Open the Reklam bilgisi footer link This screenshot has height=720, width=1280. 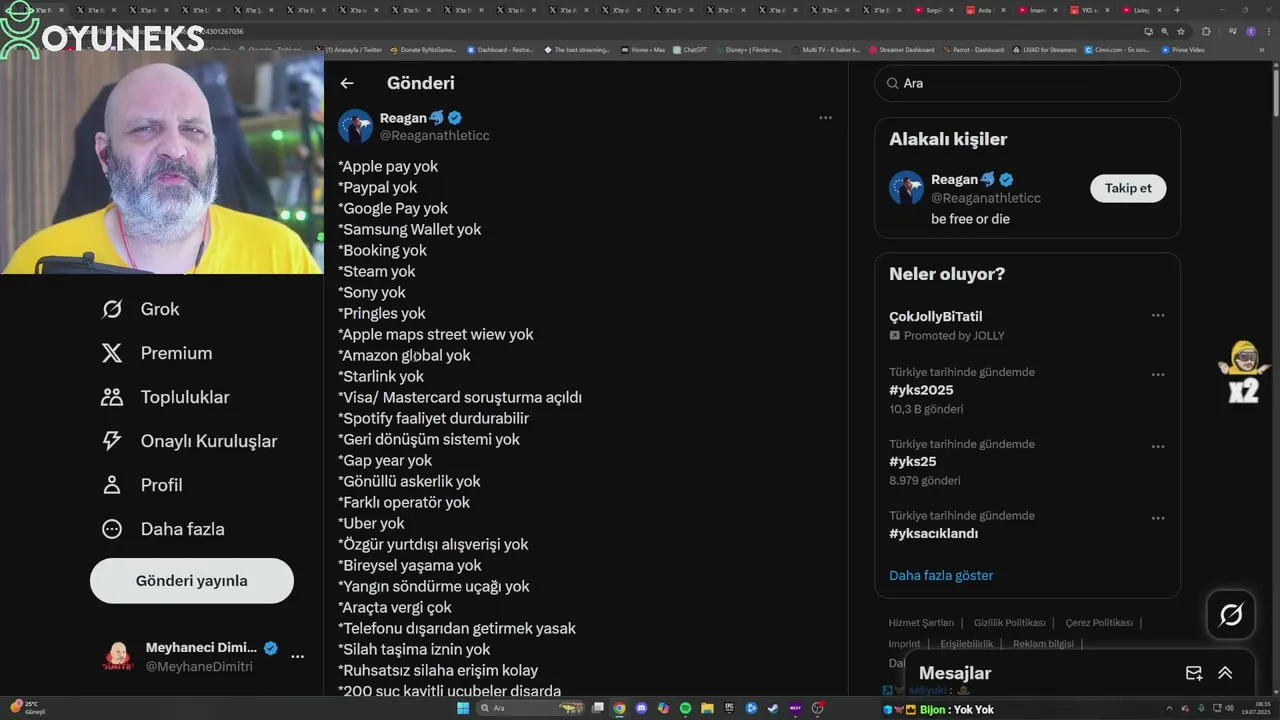click(1043, 644)
